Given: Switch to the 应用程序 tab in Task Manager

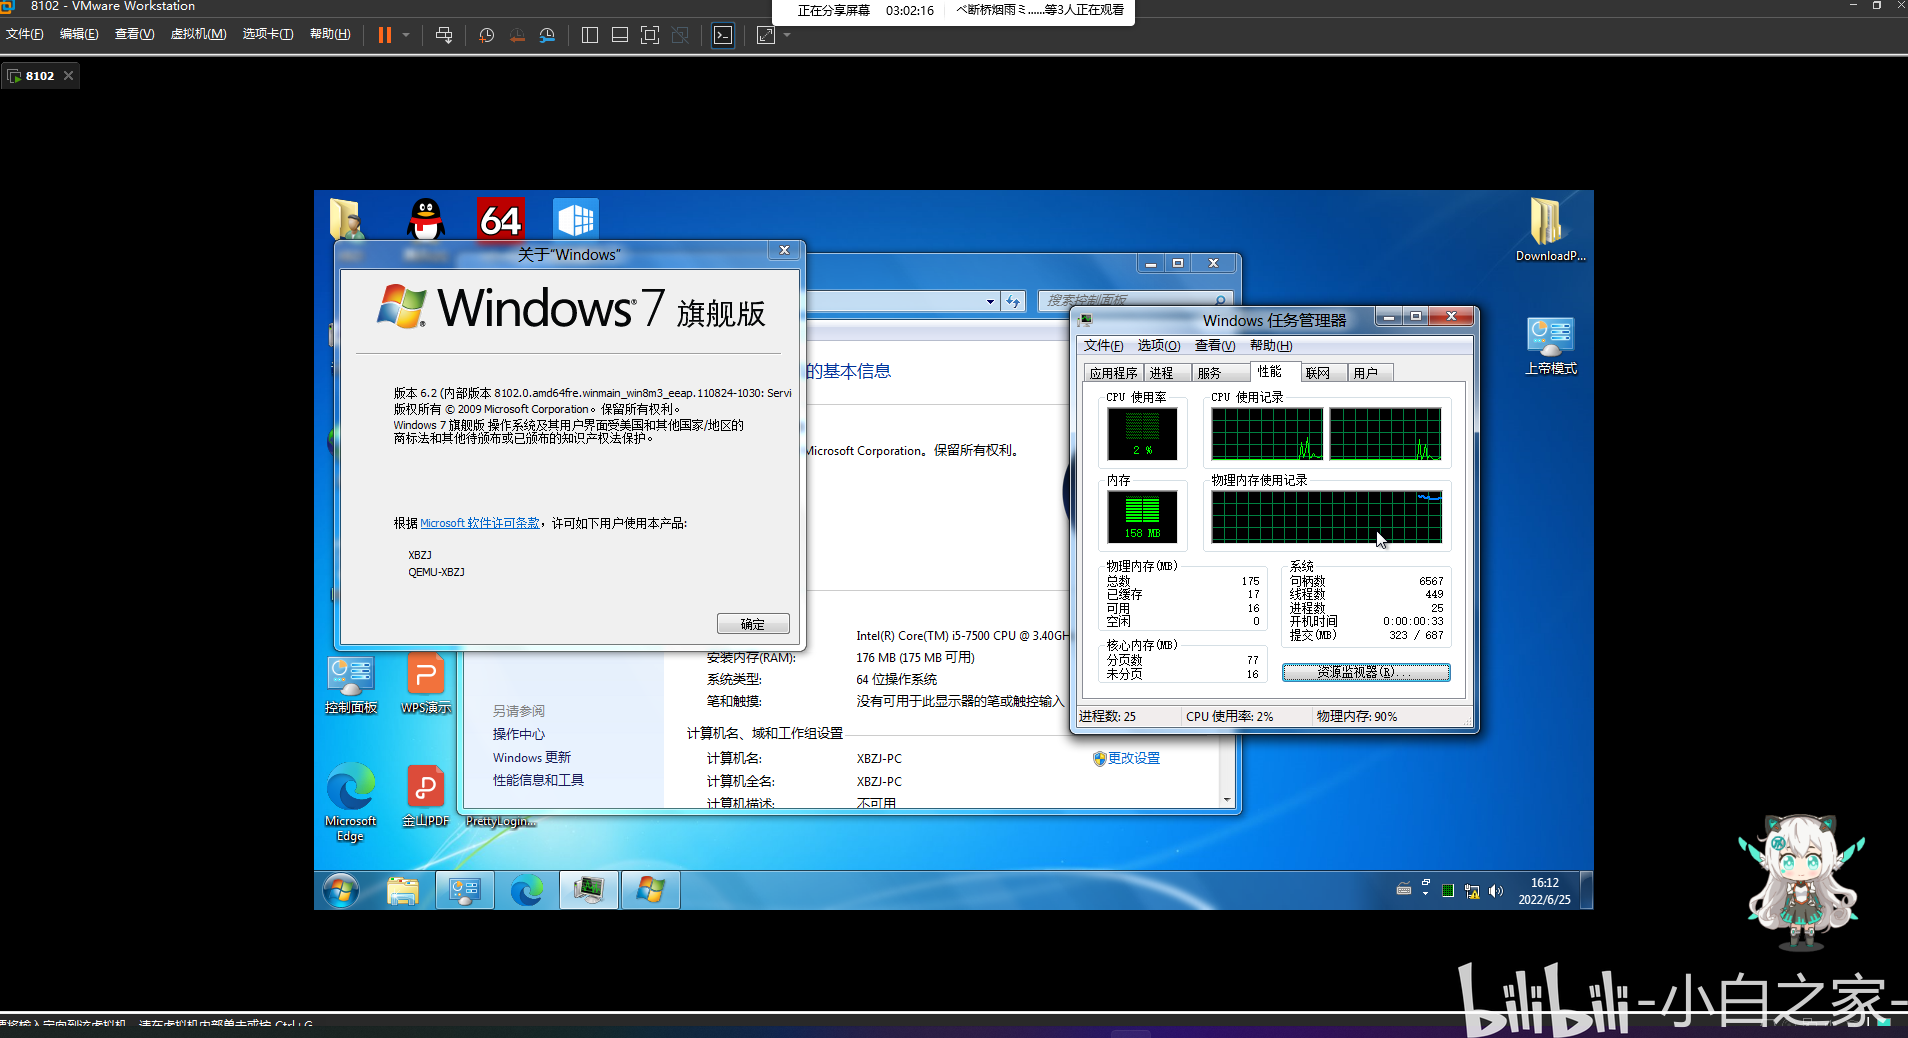Looking at the screenshot, I should point(1113,373).
